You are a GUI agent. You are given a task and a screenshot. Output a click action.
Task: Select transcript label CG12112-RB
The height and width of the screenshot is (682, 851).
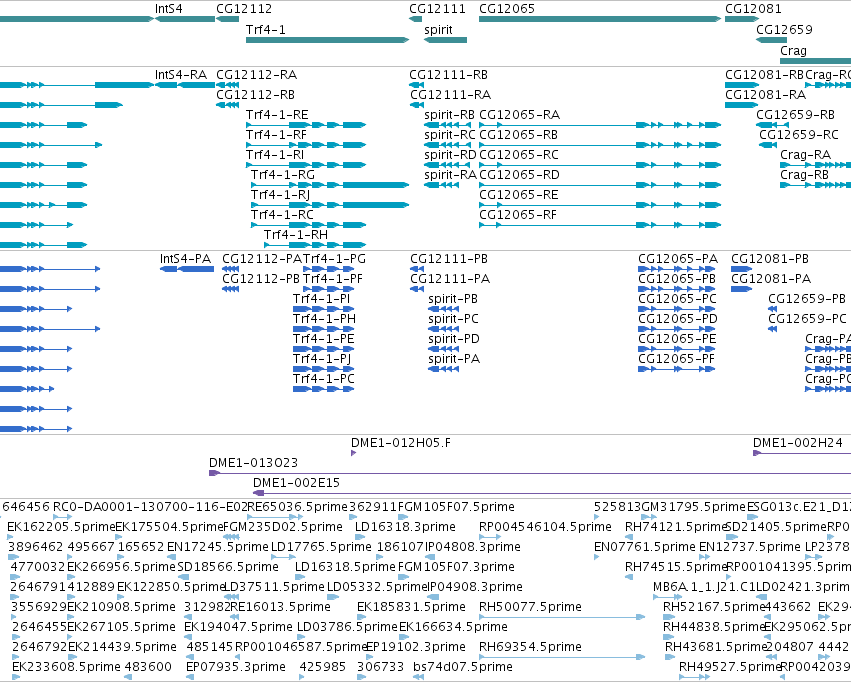pos(255,94)
